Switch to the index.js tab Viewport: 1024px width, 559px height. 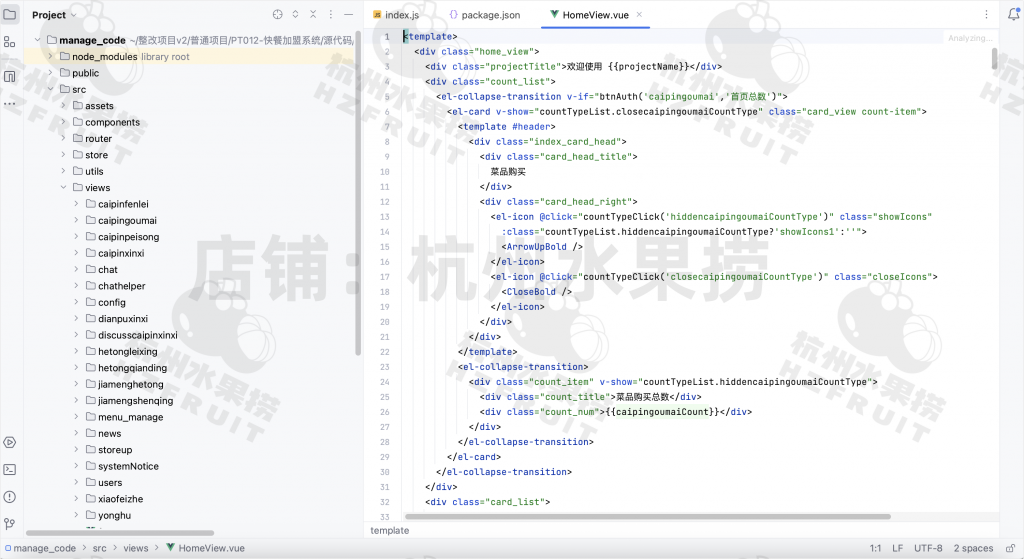tap(398, 15)
